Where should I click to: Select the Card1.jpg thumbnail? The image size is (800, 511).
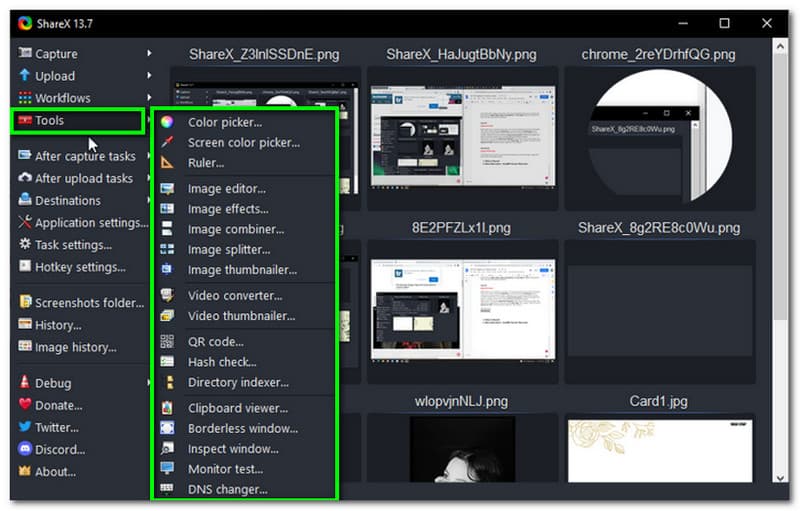coord(660,450)
